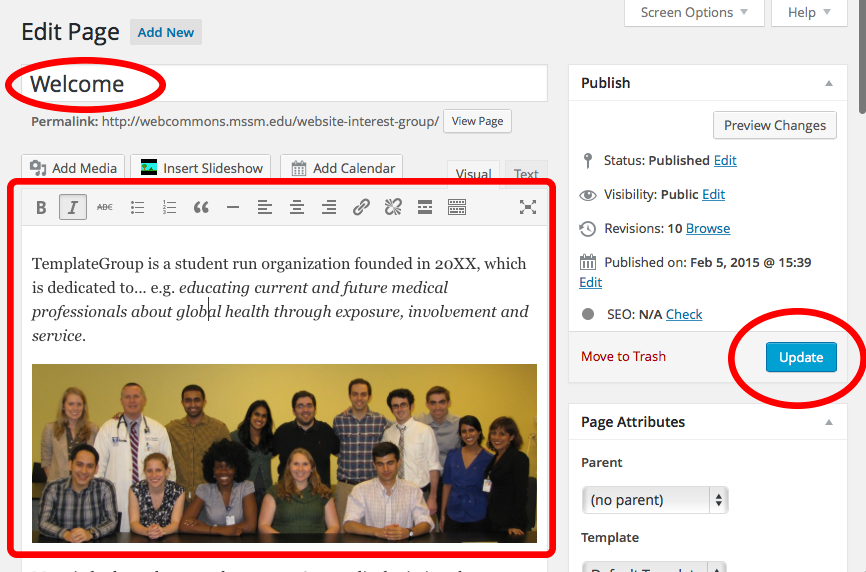Switch to the Text editor tab
Image resolution: width=866 pixels, height=572 pixels.
526,174
